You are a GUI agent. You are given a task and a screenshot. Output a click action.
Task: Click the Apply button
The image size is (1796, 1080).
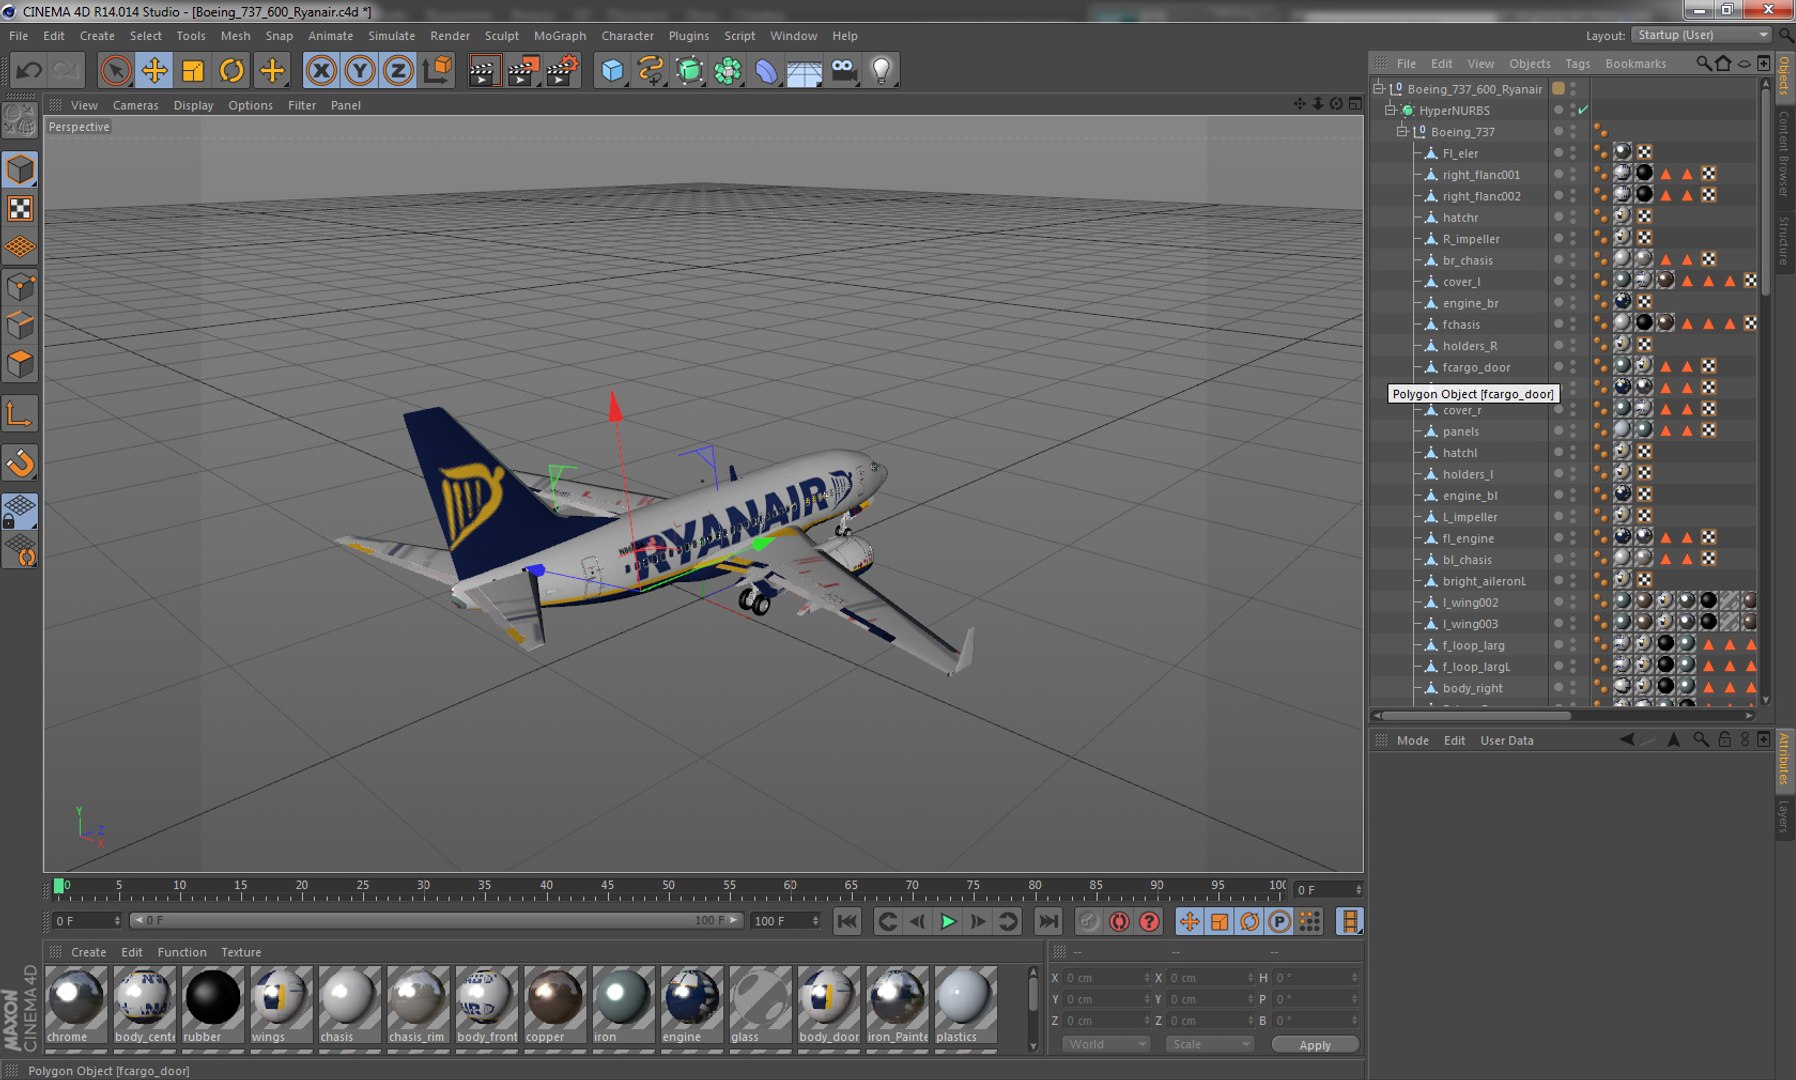1315,1044
